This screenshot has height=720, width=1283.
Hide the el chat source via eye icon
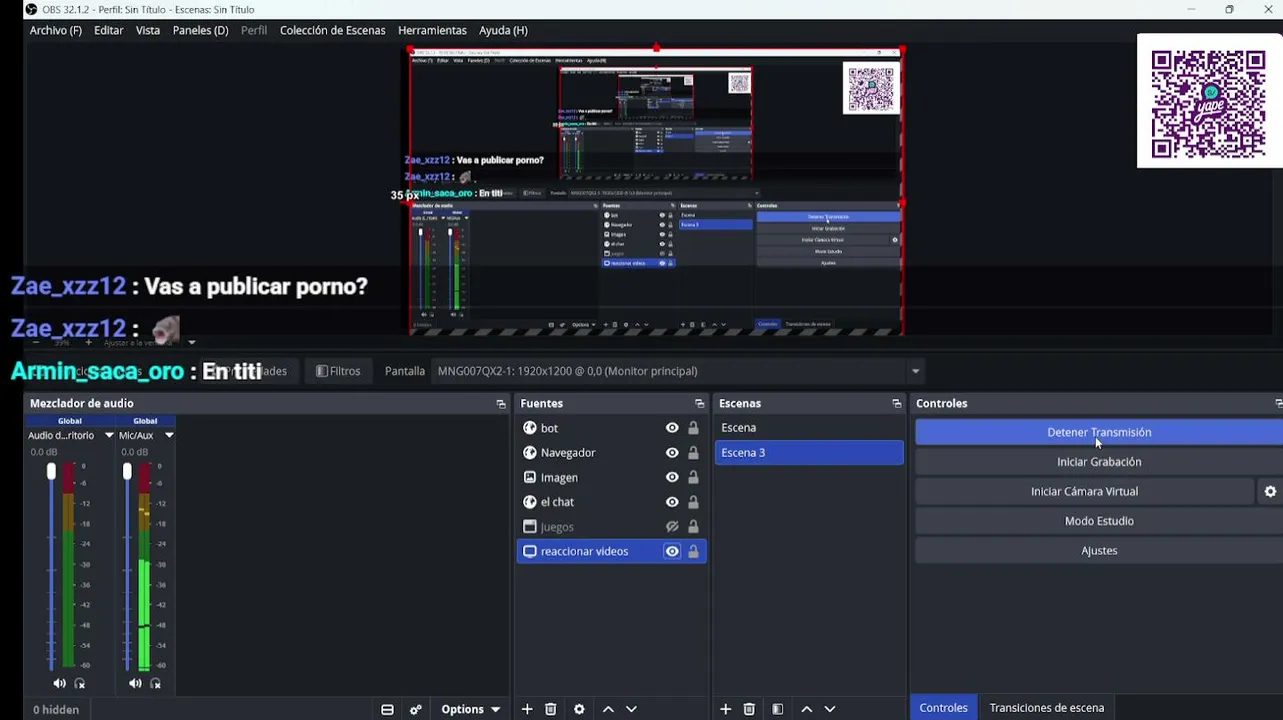pos(672,502)
